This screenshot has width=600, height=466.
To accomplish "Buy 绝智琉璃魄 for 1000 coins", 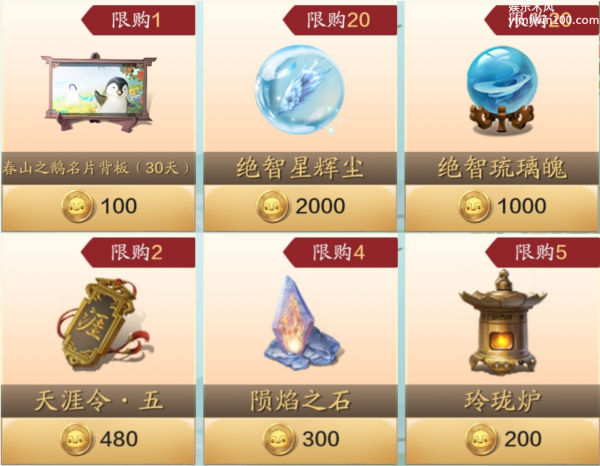I will click(502, 208).
